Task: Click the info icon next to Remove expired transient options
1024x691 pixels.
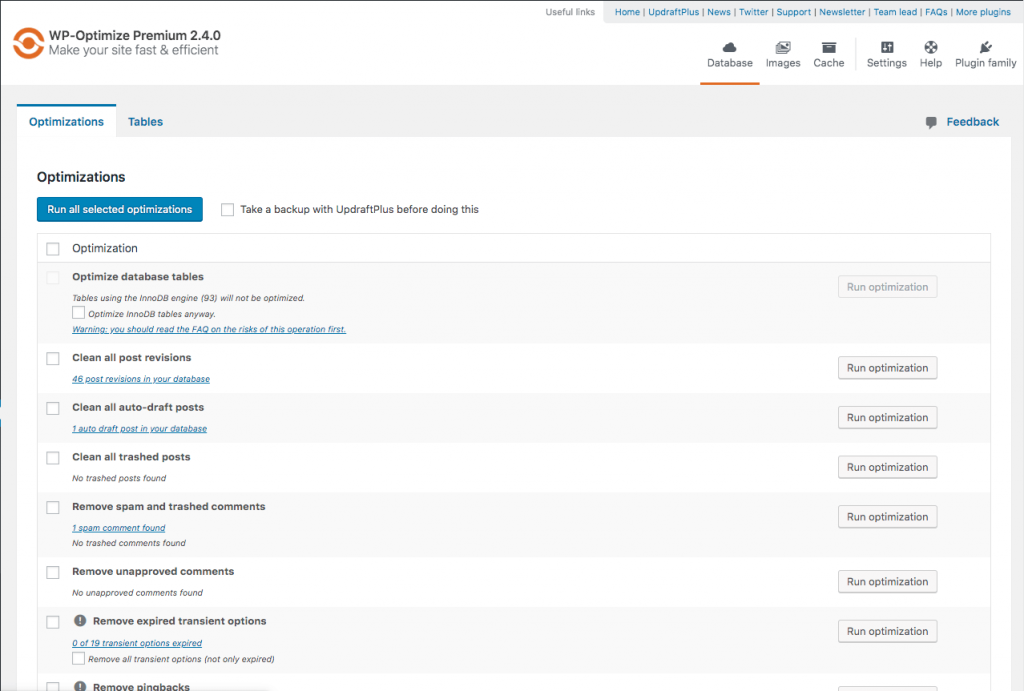Action: point(79,620)
